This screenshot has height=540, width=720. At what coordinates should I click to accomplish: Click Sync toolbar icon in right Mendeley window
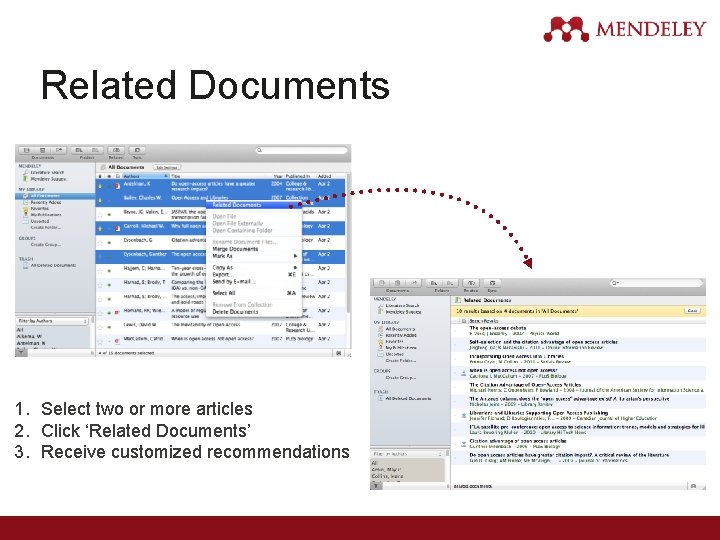pos(492,283)
